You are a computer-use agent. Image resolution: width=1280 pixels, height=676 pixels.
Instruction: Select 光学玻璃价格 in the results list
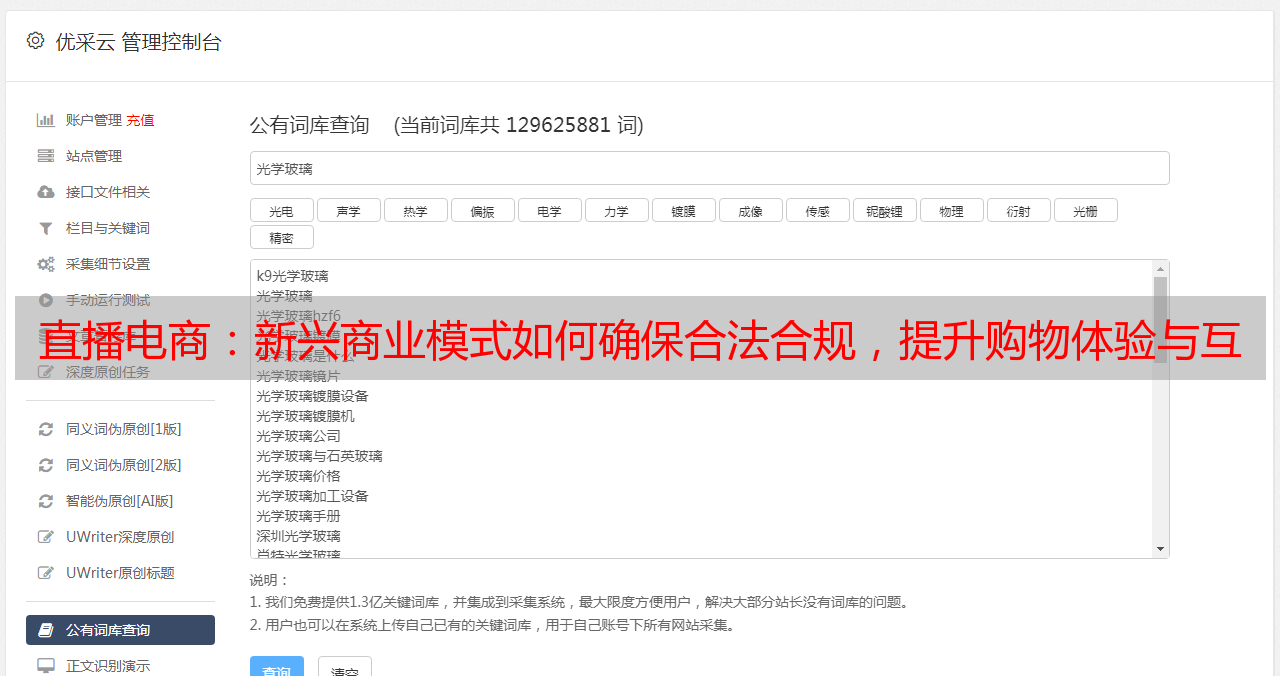[298, 476]
